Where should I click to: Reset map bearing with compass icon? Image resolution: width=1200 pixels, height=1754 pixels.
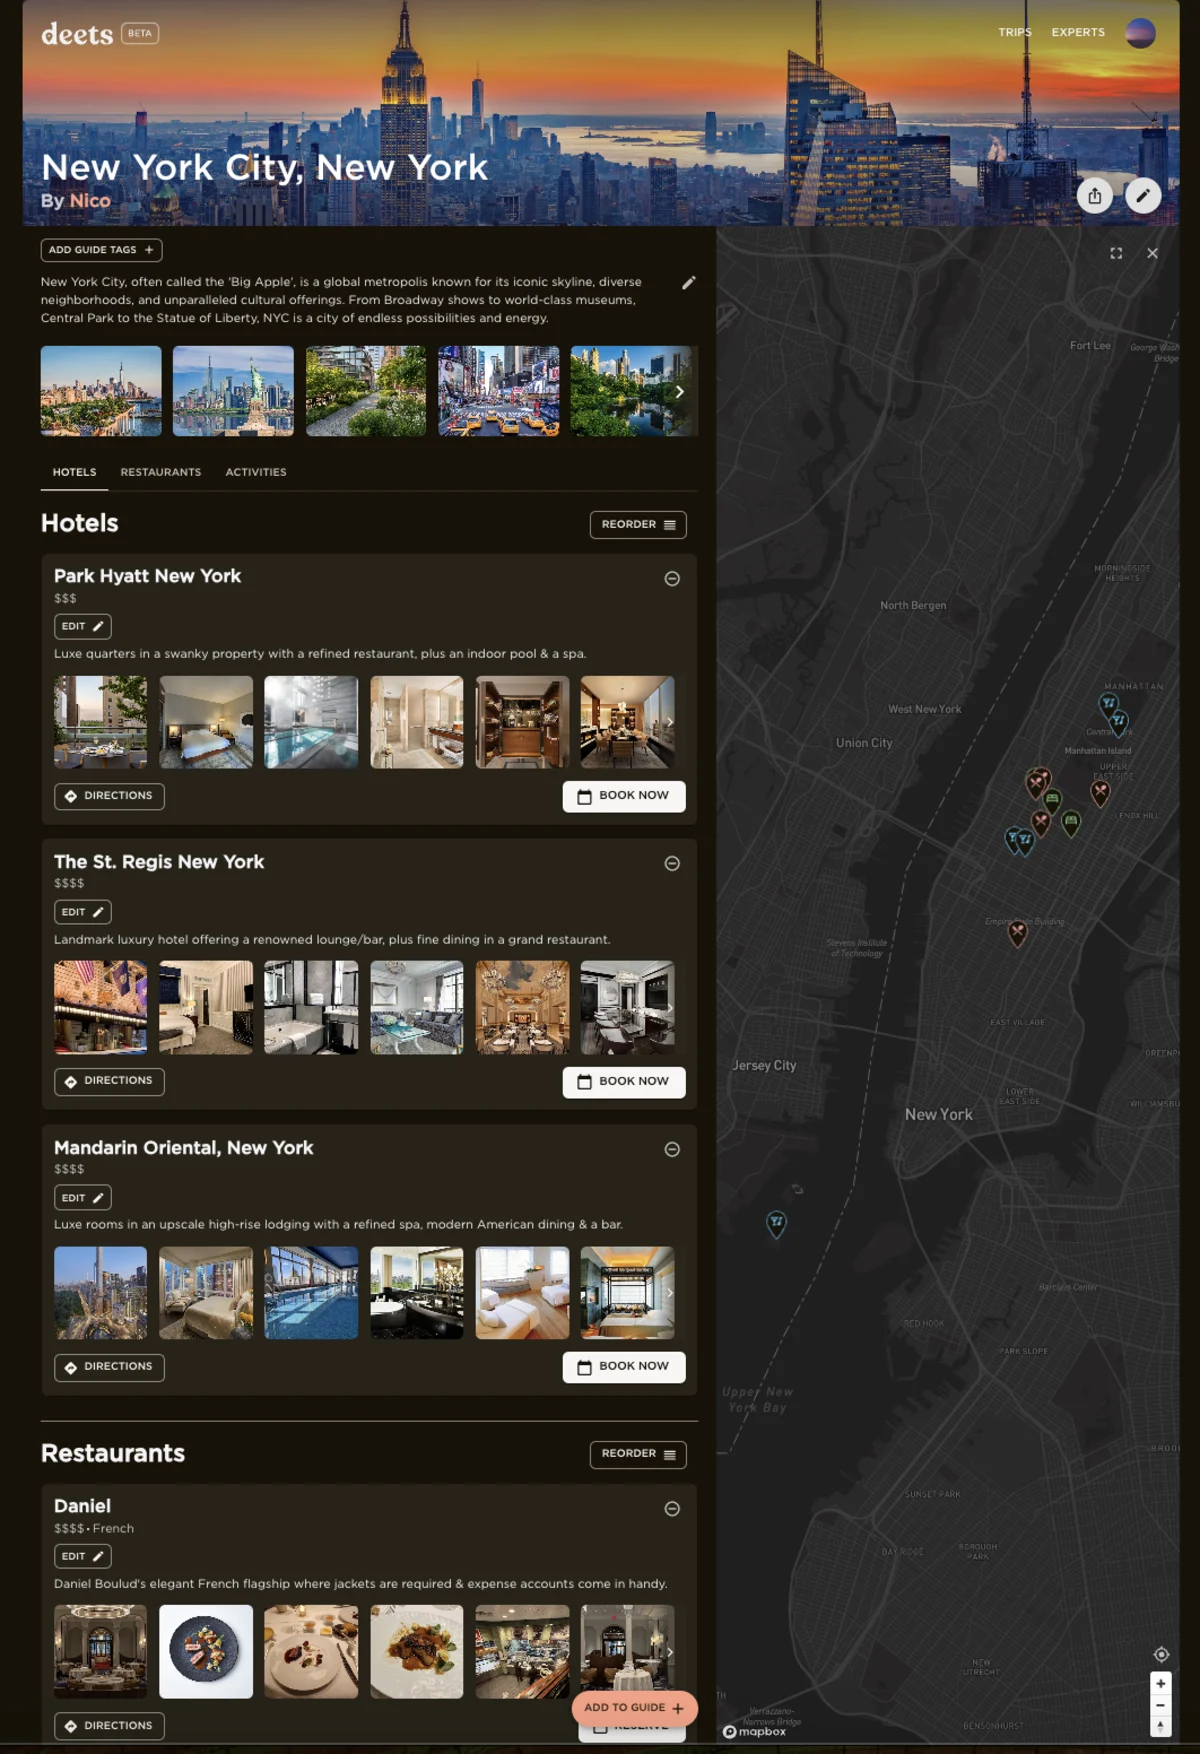tap(1161, 1727)
